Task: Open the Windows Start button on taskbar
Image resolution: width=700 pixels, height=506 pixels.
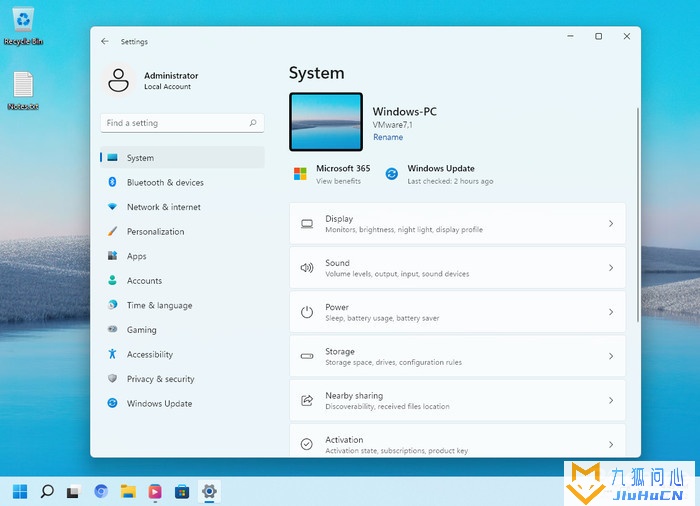Action: point(20,491)
